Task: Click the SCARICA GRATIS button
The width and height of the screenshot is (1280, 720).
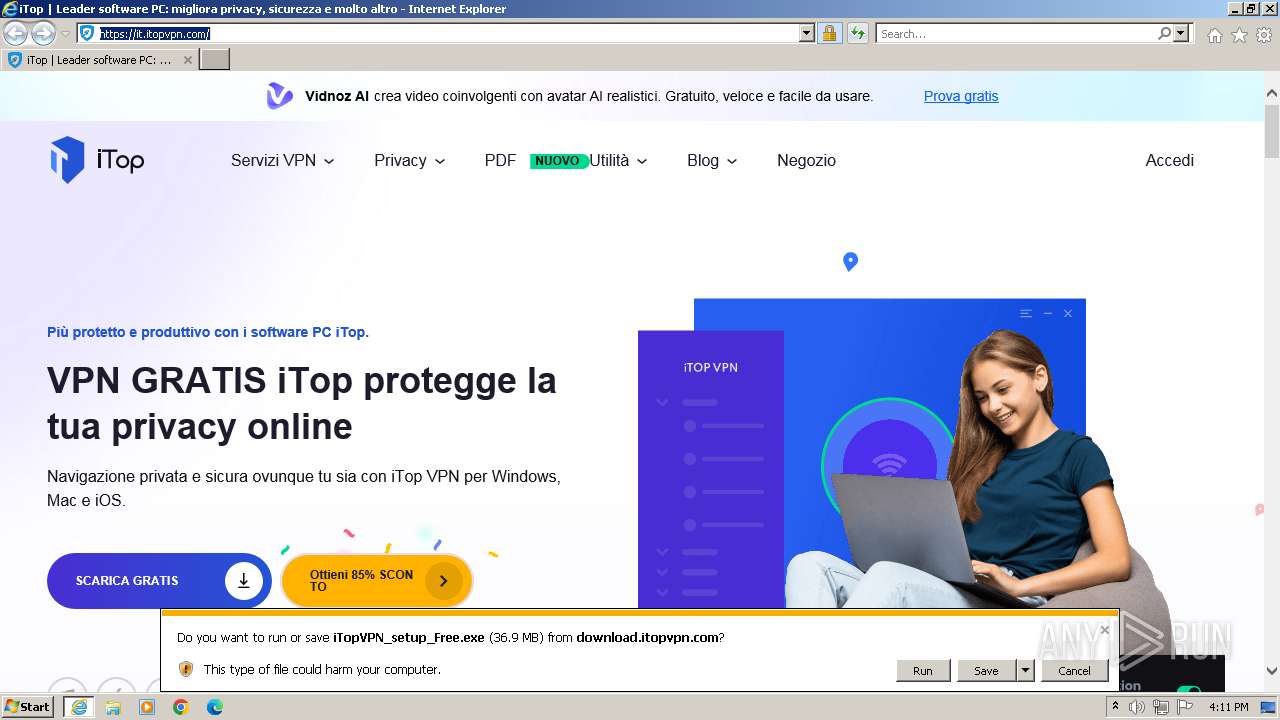Action: coord(159,580)
